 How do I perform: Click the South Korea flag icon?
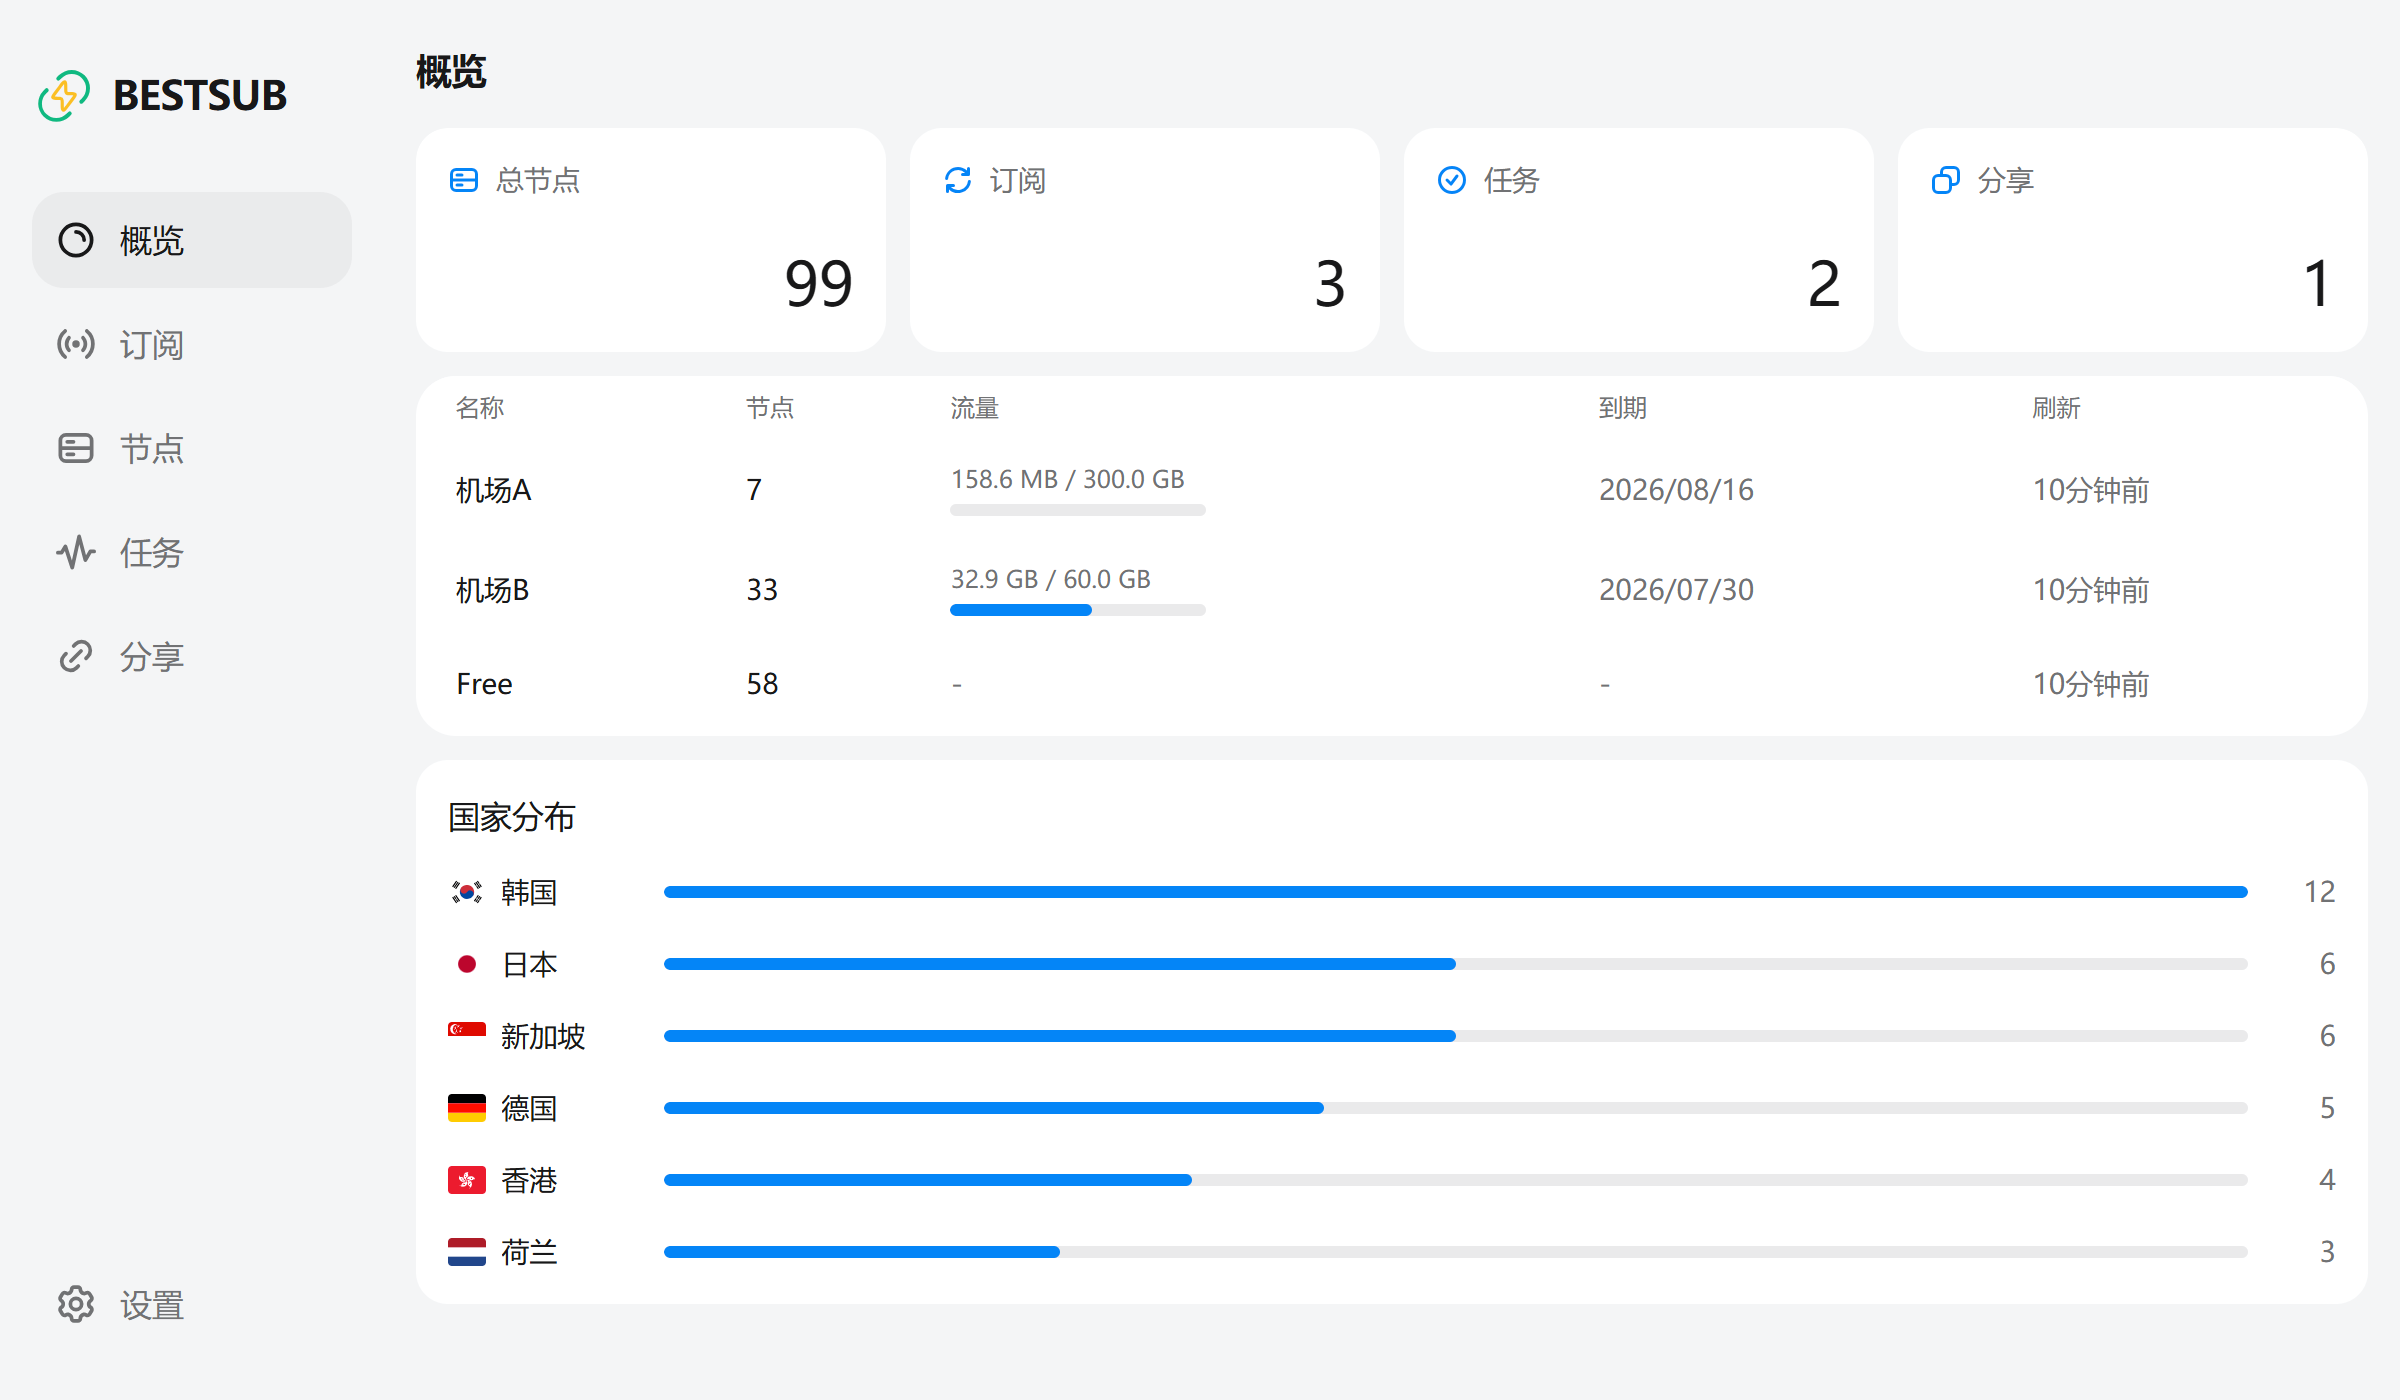pyautogui.click(x=467, y=892)
